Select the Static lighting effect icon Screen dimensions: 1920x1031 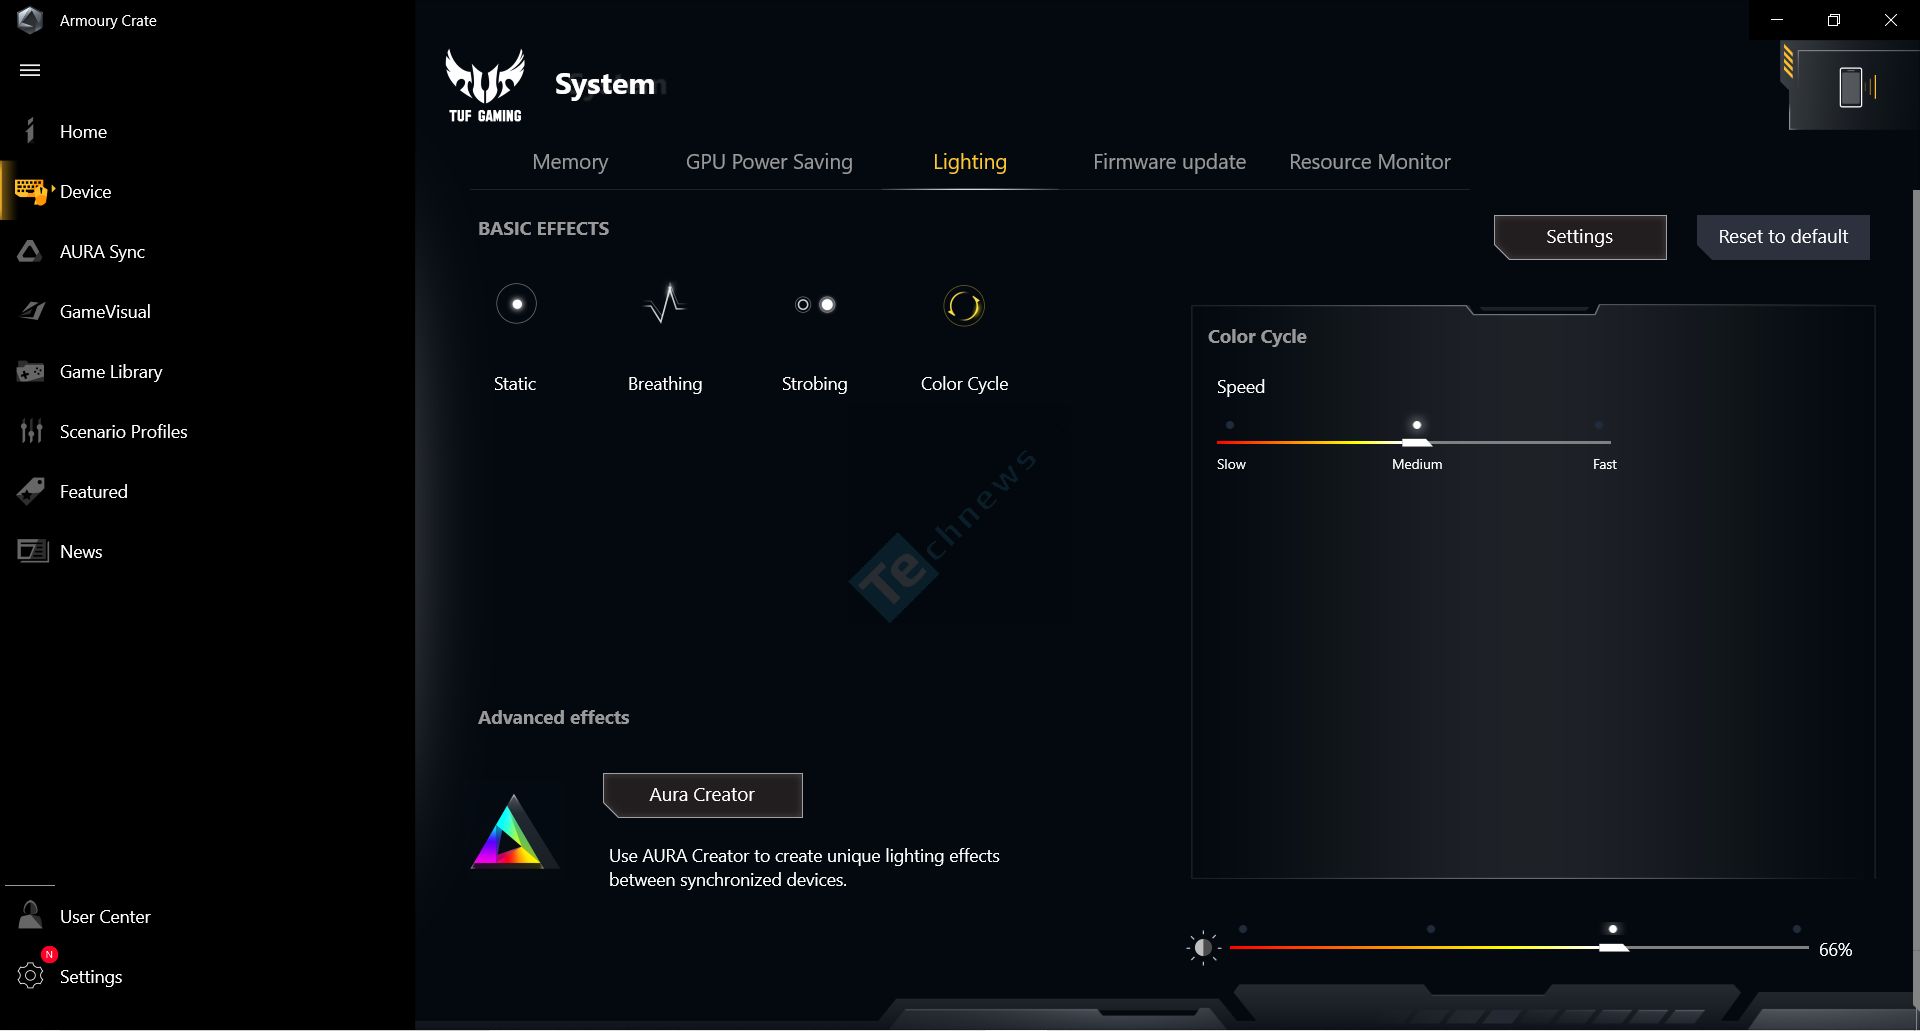(x=516, y=304)
